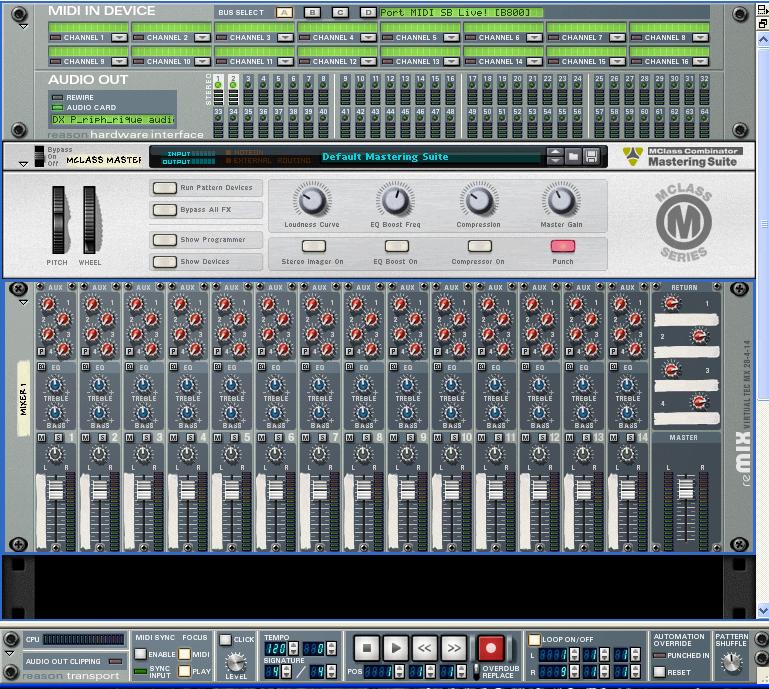Image resolution: width=769 pixels, height=689 pixels.
Task: Click Show Programmer button
Action: (x=165, y=240)
